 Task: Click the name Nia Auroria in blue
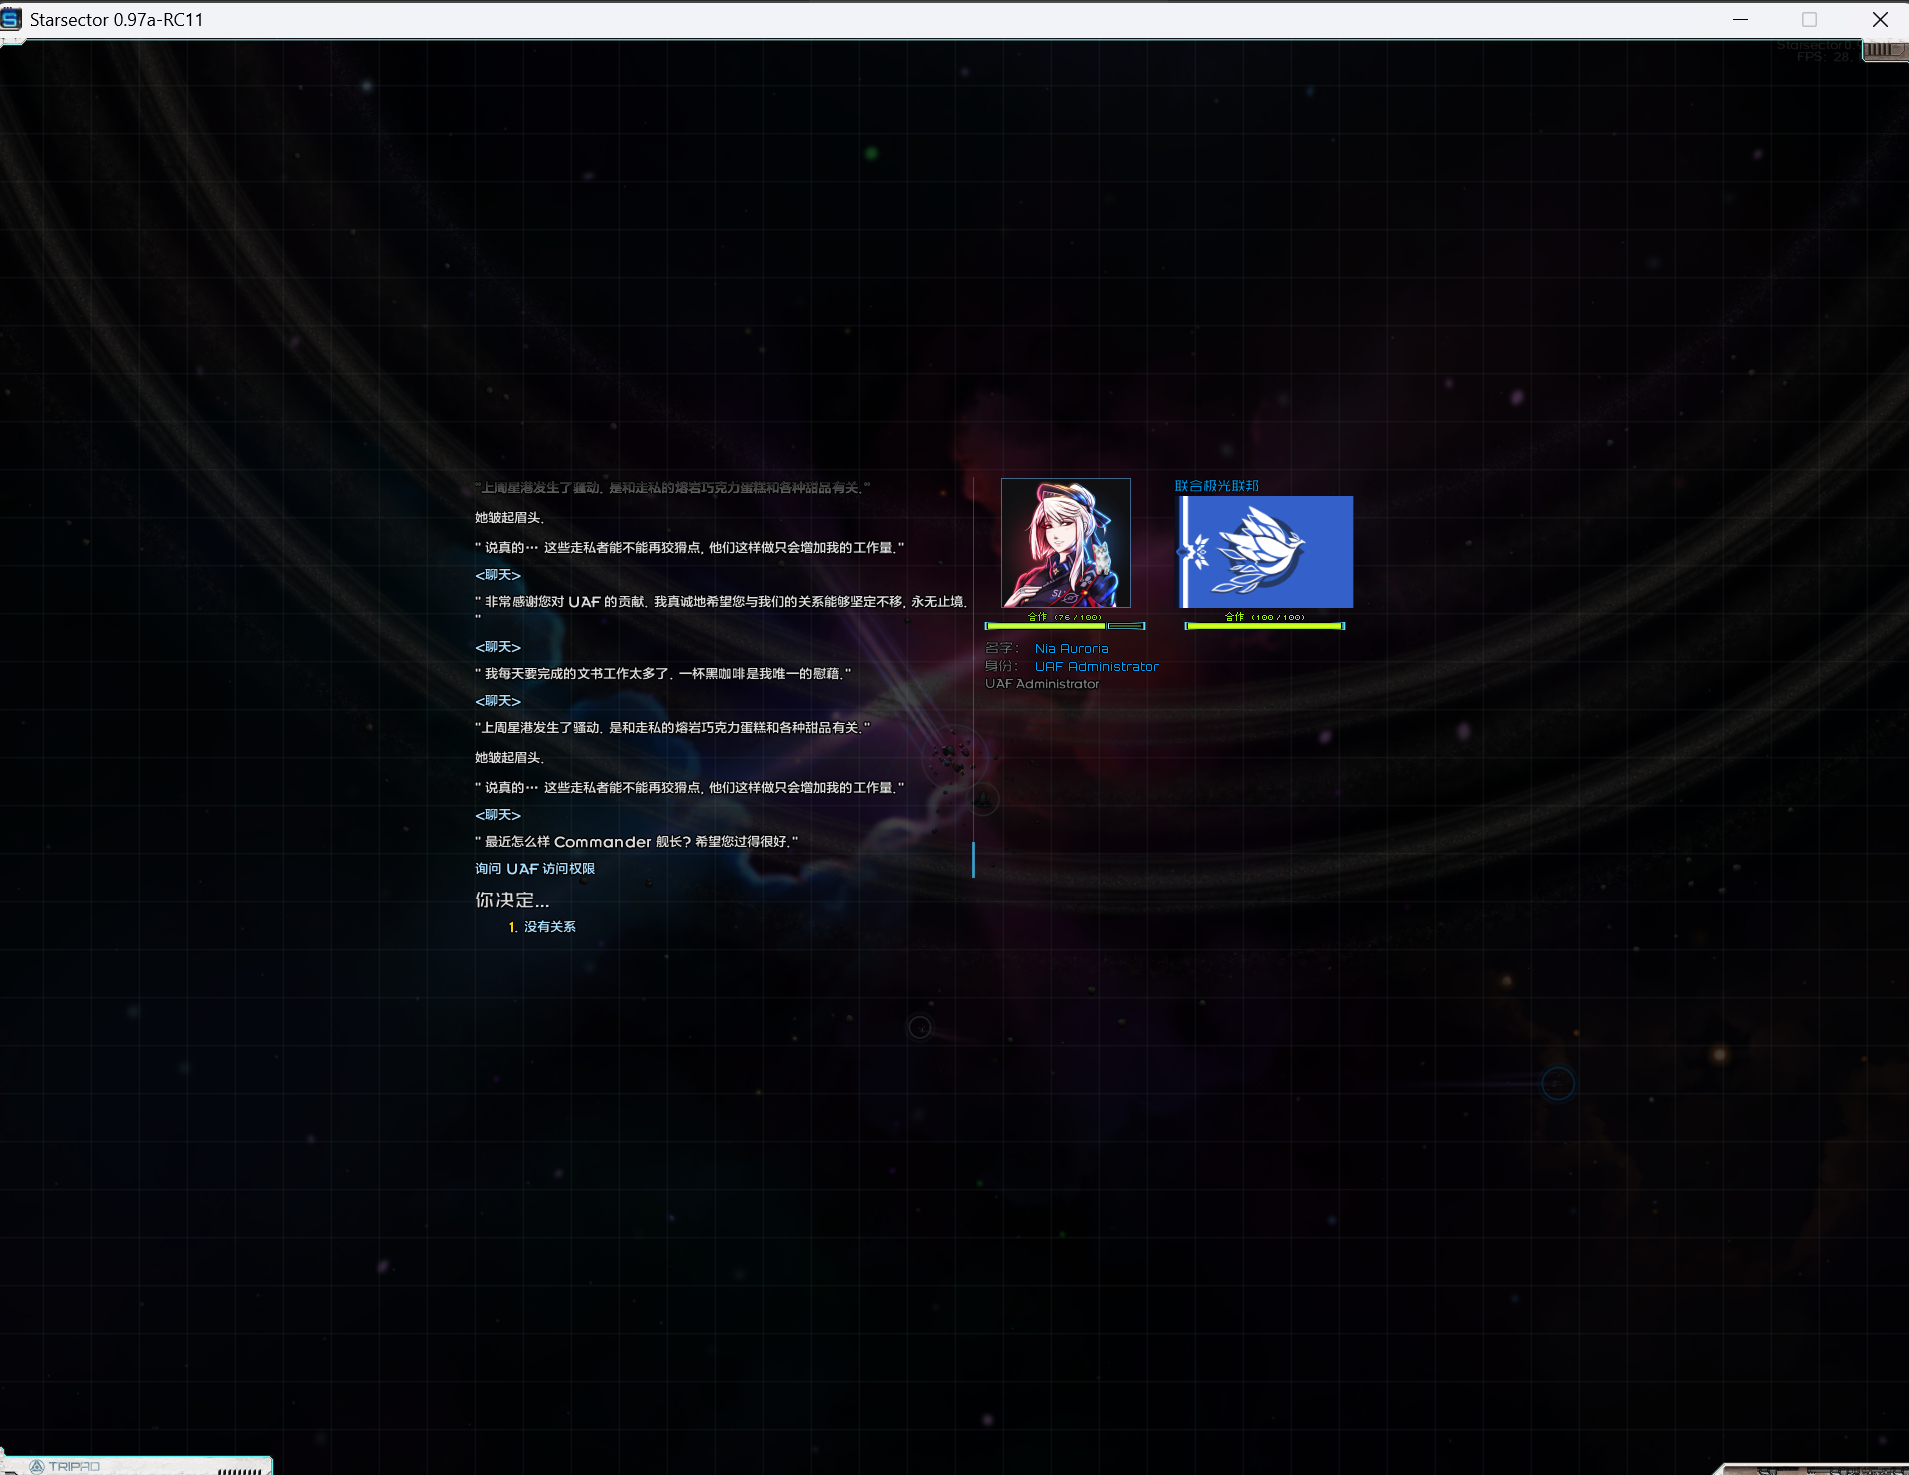coord(1071,649)
